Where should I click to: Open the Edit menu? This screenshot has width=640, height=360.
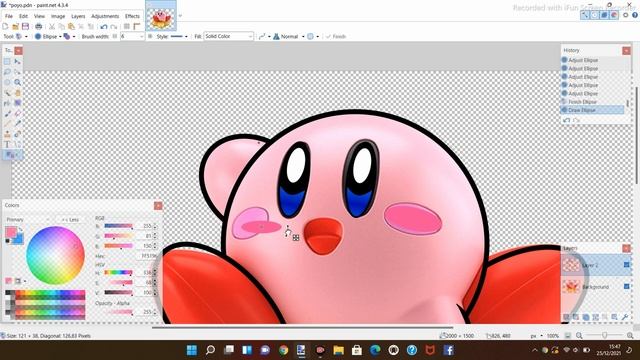click(x=23, y=16)
